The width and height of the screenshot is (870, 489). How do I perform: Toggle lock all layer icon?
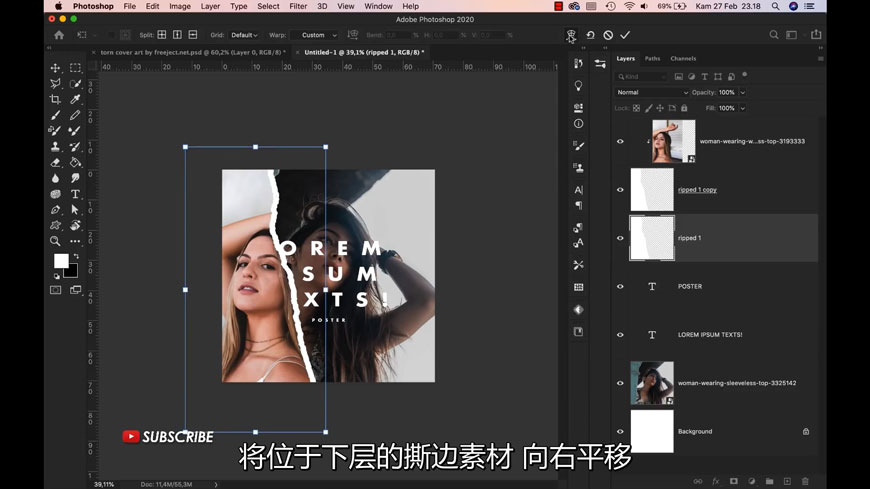684,108
